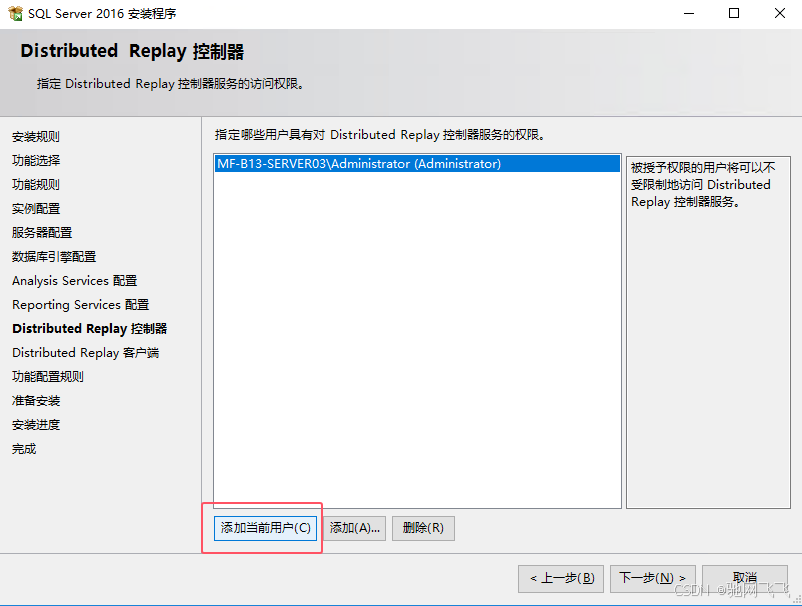This screenshot has width=802, height=606.
Task: Open Analysis Services 配置 step
Action: [x=75, y=281]
